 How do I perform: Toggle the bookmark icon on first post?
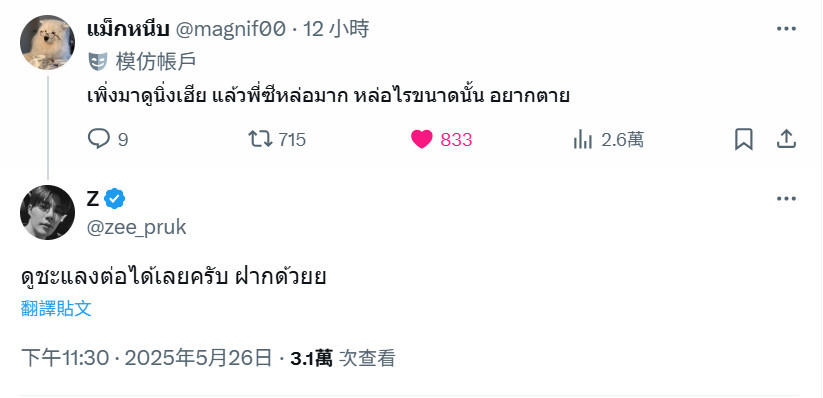[743, 140]
